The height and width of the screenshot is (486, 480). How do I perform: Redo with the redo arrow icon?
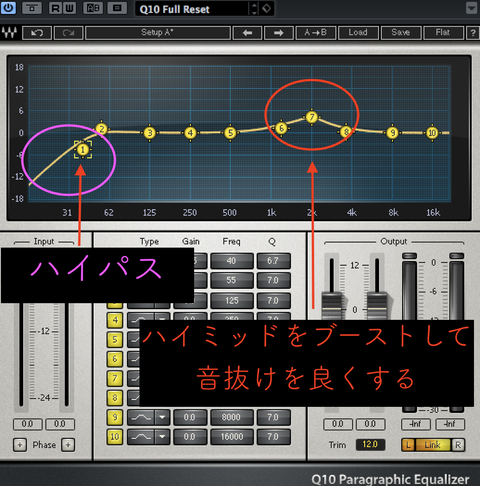(68, 33)
